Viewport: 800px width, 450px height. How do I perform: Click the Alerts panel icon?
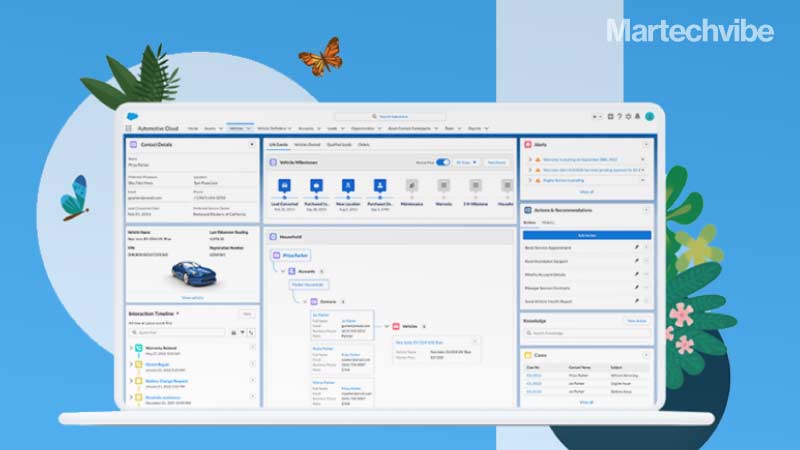point(528,145)
